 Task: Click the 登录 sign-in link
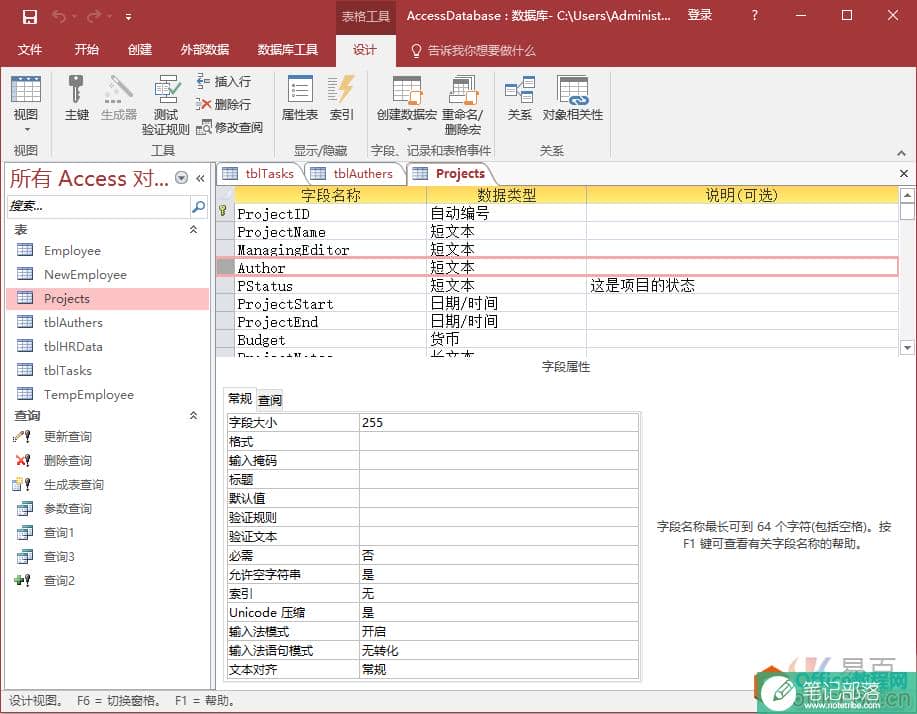click(699, 15)
